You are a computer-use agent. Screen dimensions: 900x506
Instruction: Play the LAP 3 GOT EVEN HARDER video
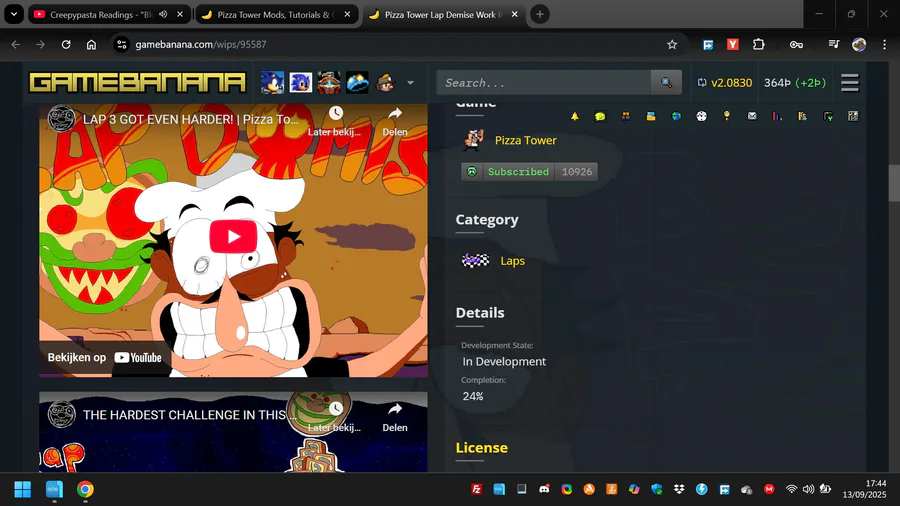[x=233, y=236]
